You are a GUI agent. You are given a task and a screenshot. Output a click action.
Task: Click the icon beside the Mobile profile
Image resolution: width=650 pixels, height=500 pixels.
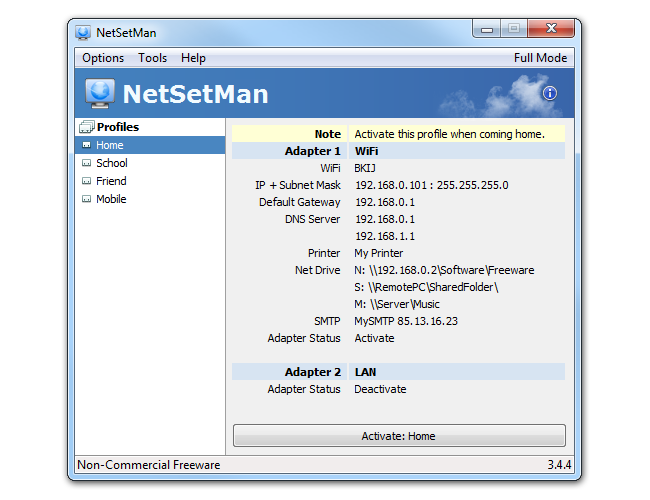[86, 199]
